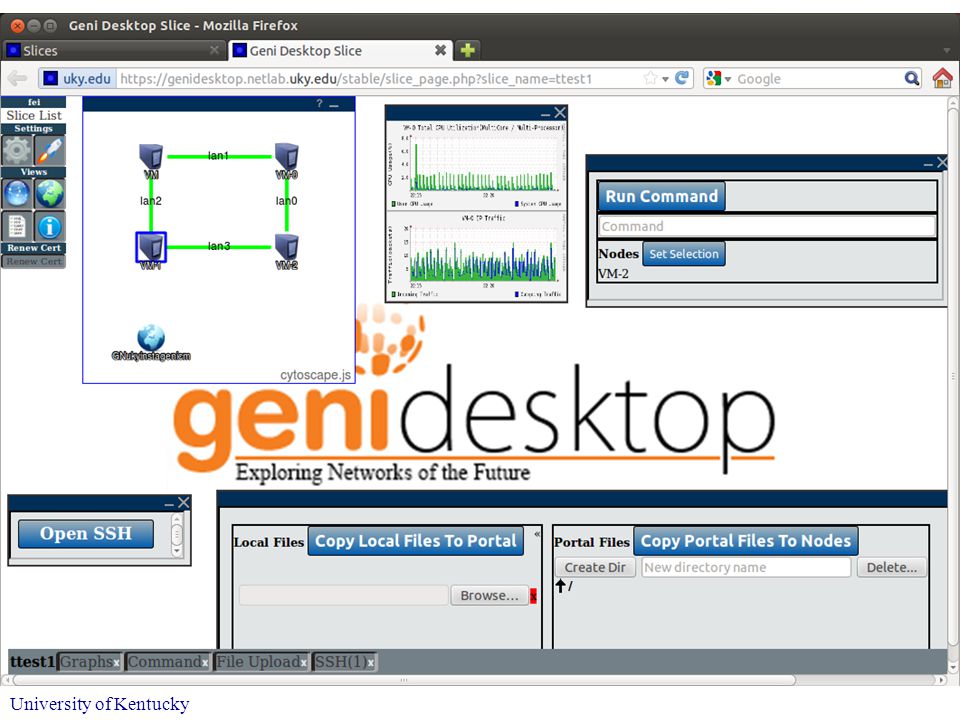This screenshot has height=720, width=960.
Task: Collapse the Local Files pane with double chevron
Action: tap(537, 534)
